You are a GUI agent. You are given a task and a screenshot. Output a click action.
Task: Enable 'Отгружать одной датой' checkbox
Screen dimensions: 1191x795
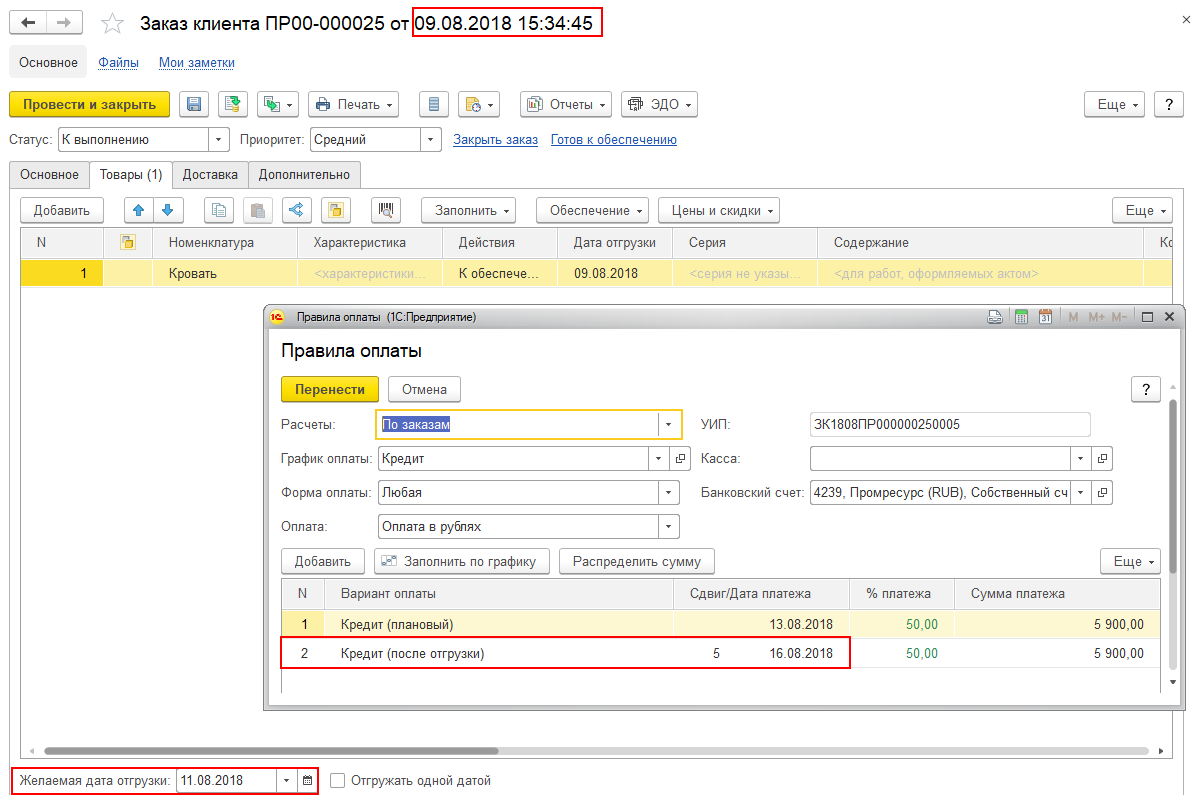337,780
